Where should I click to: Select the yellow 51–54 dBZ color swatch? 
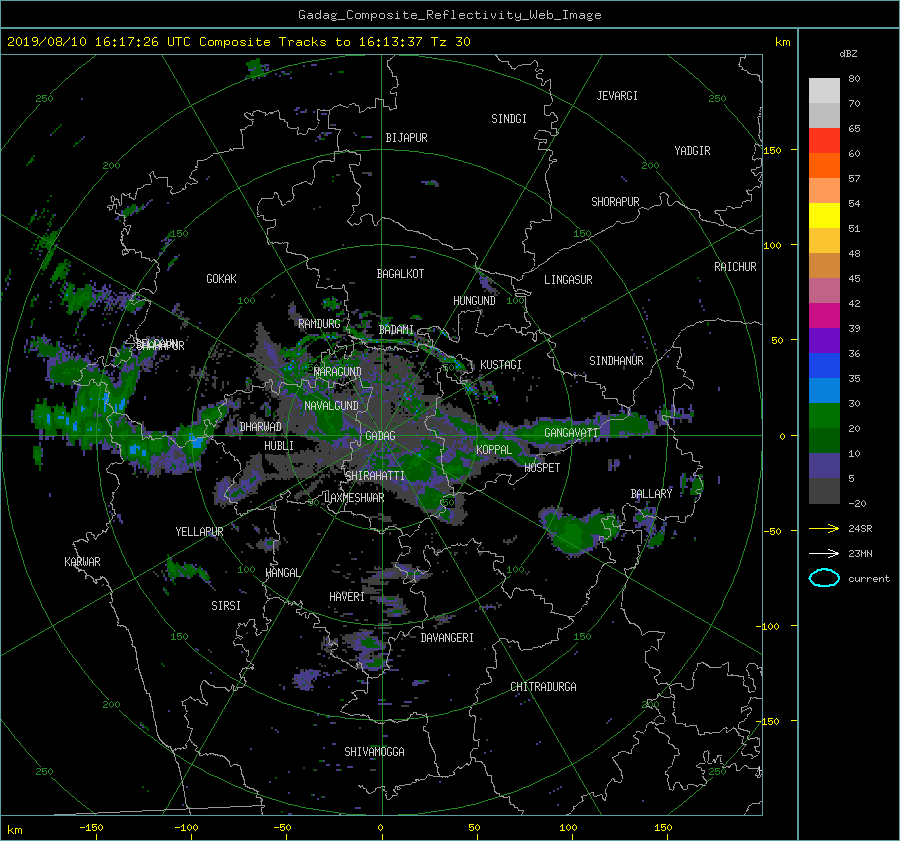coord(824,216)
